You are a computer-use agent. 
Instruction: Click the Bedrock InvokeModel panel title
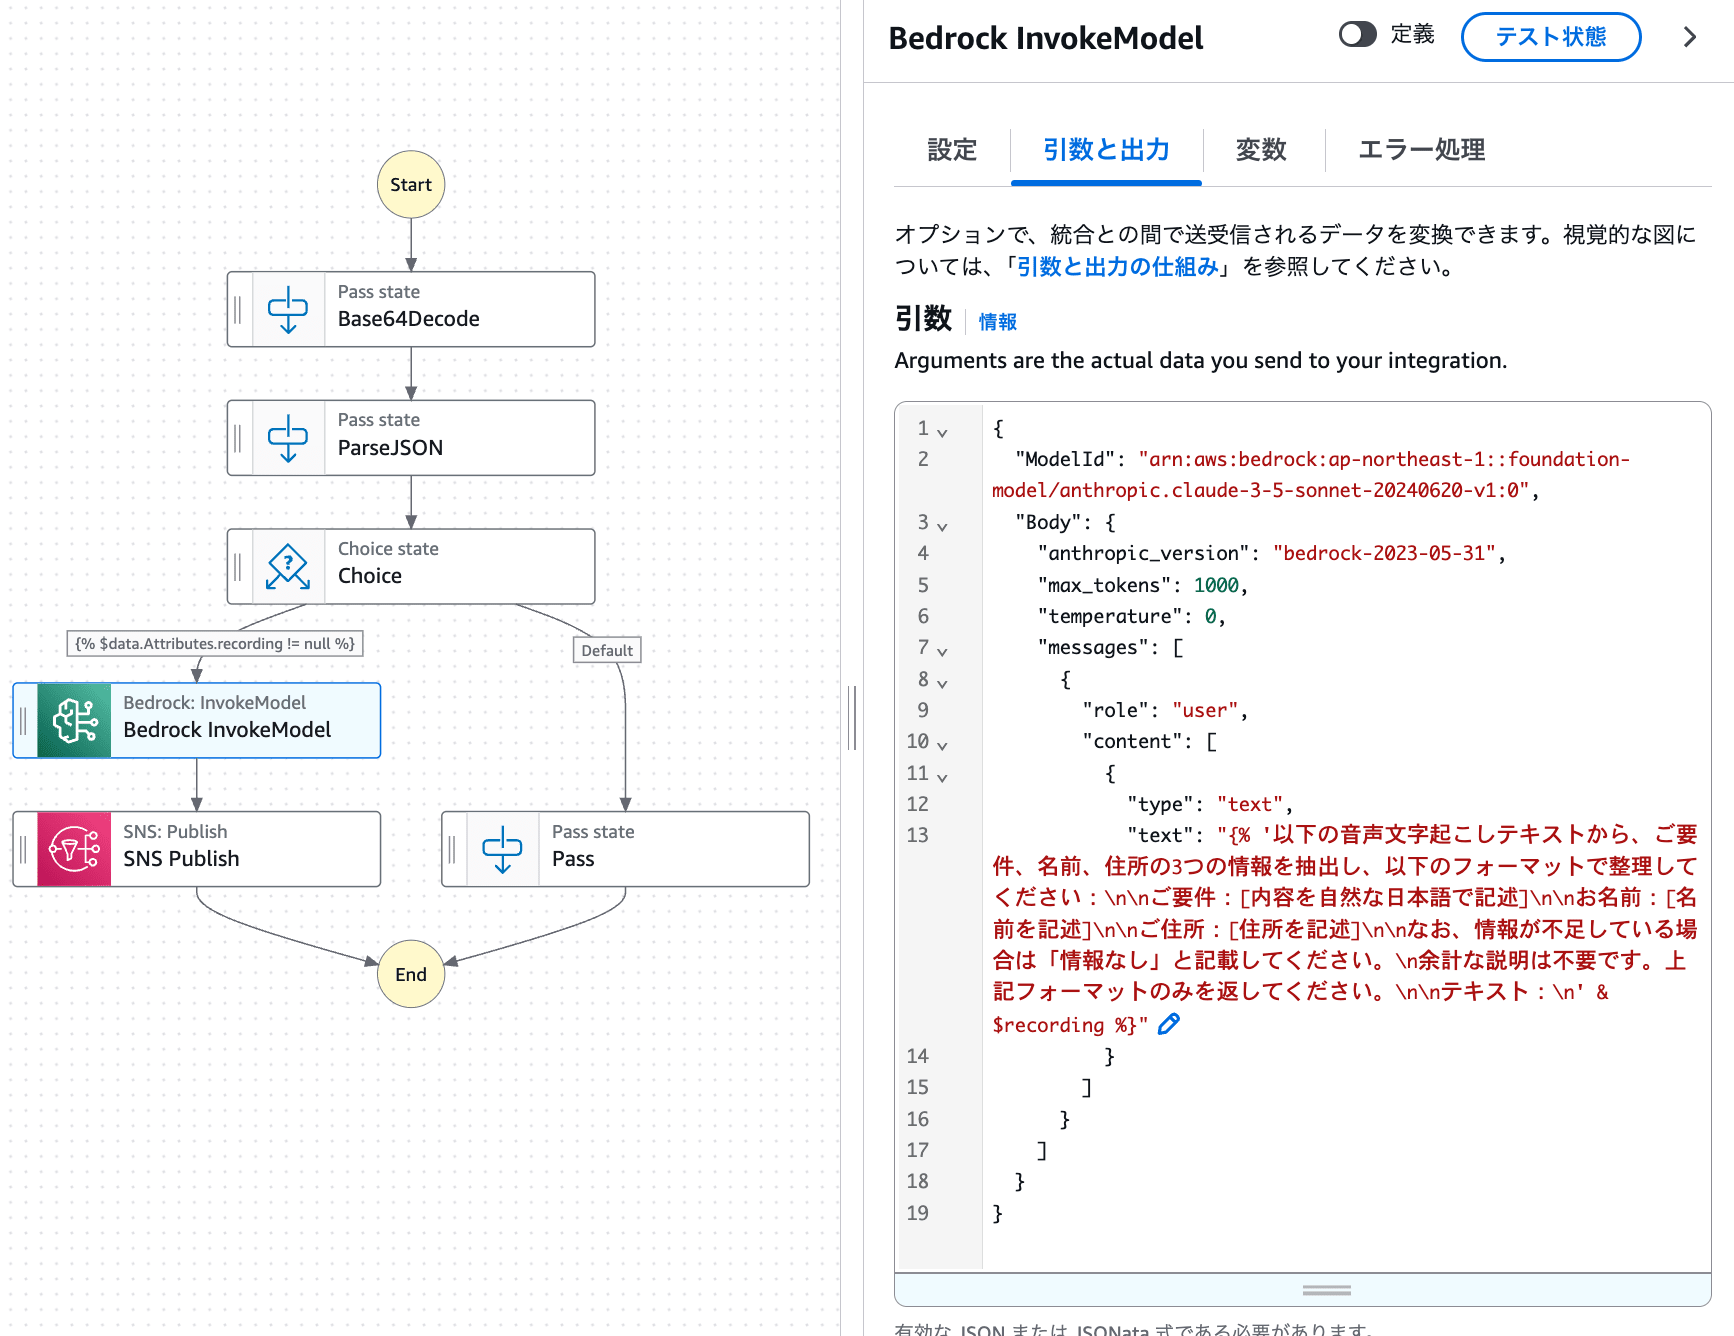click(x=1046, y=38)
